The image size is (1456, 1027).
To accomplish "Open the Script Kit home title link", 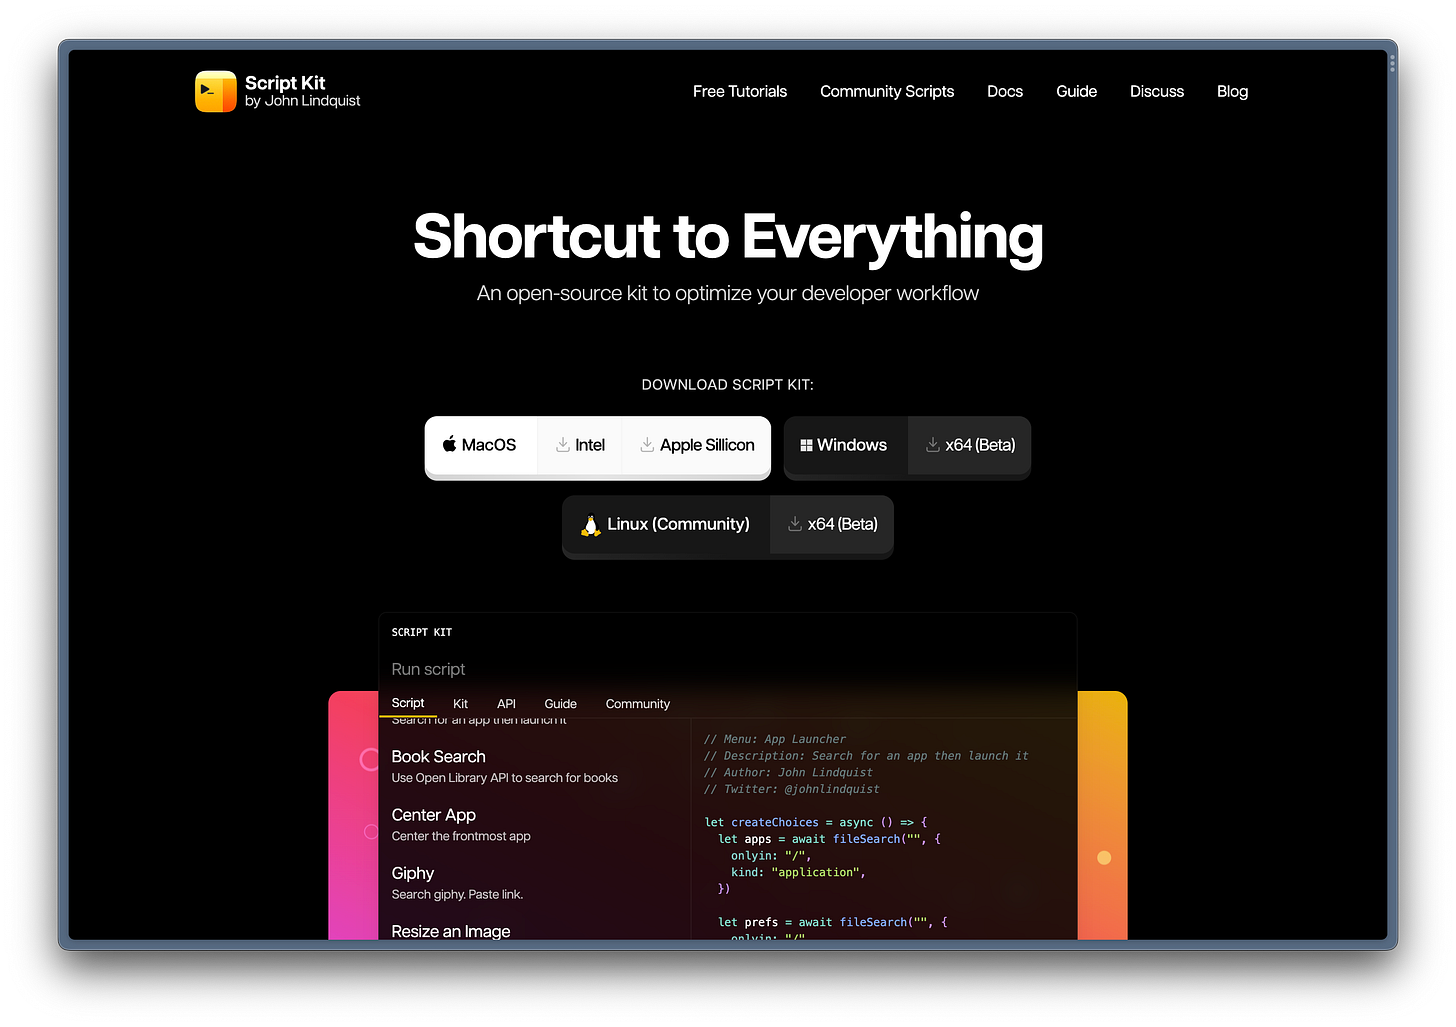I will [285, 83].
